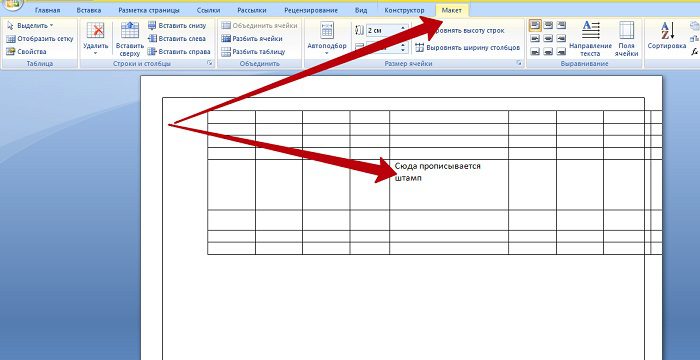
Task: Switch to the Конструктор tab
Action: click(404, 10)
